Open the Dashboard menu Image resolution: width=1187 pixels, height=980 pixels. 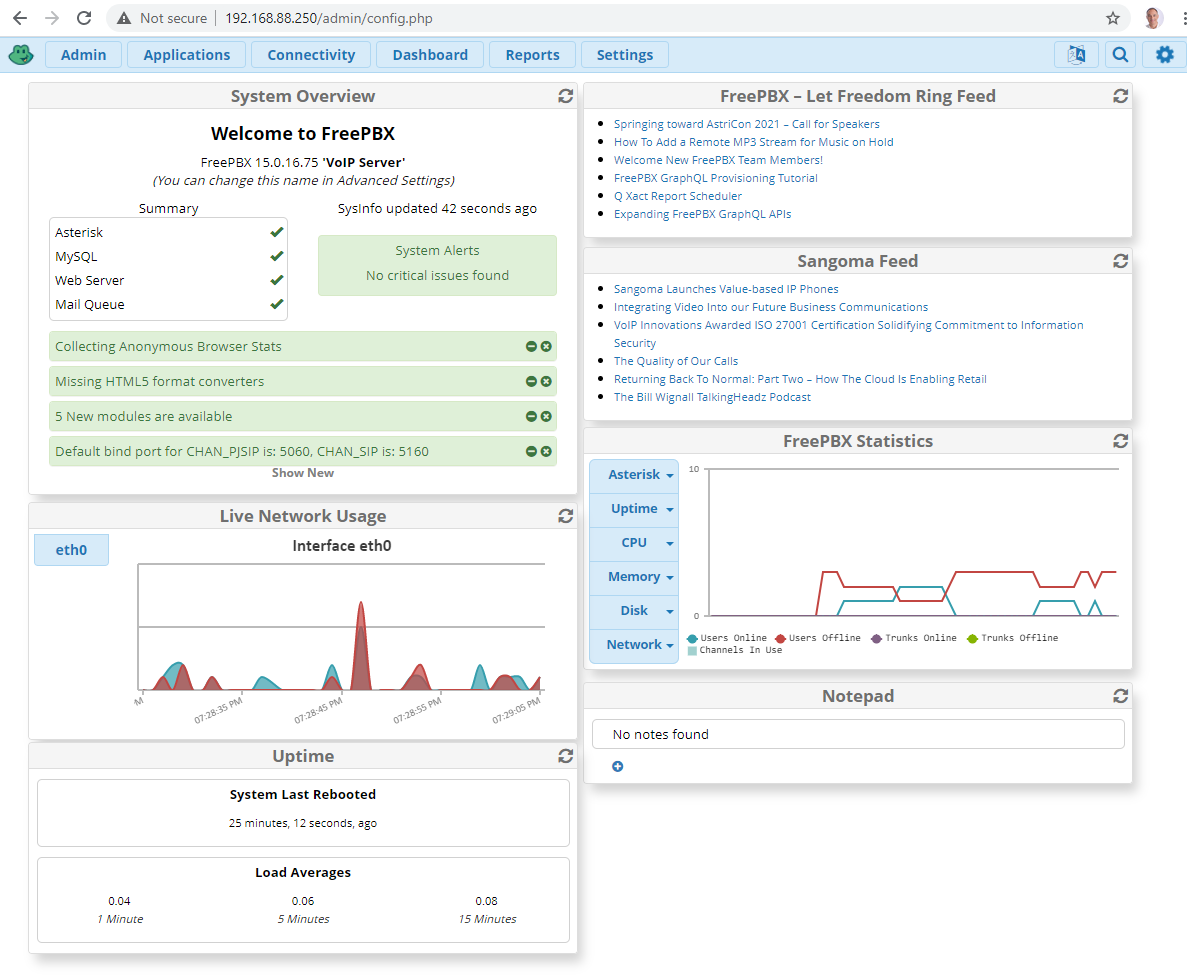[430, 54]
